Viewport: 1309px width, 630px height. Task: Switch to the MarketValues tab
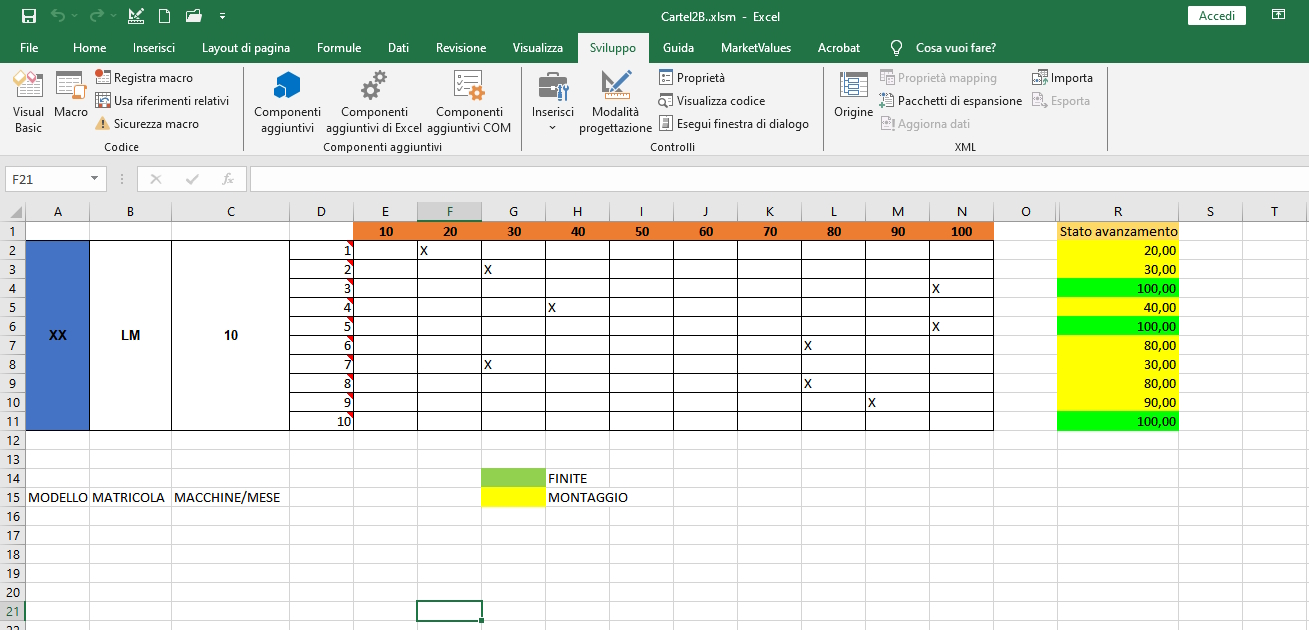[756, 48]
